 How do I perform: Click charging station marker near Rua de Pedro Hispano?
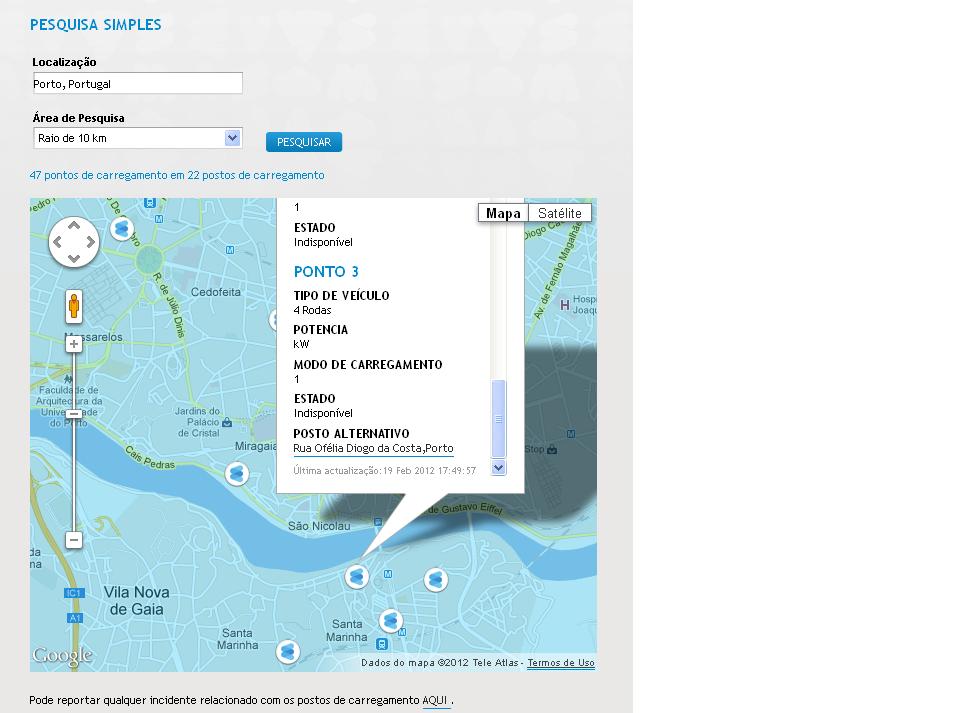click(122, 229)
